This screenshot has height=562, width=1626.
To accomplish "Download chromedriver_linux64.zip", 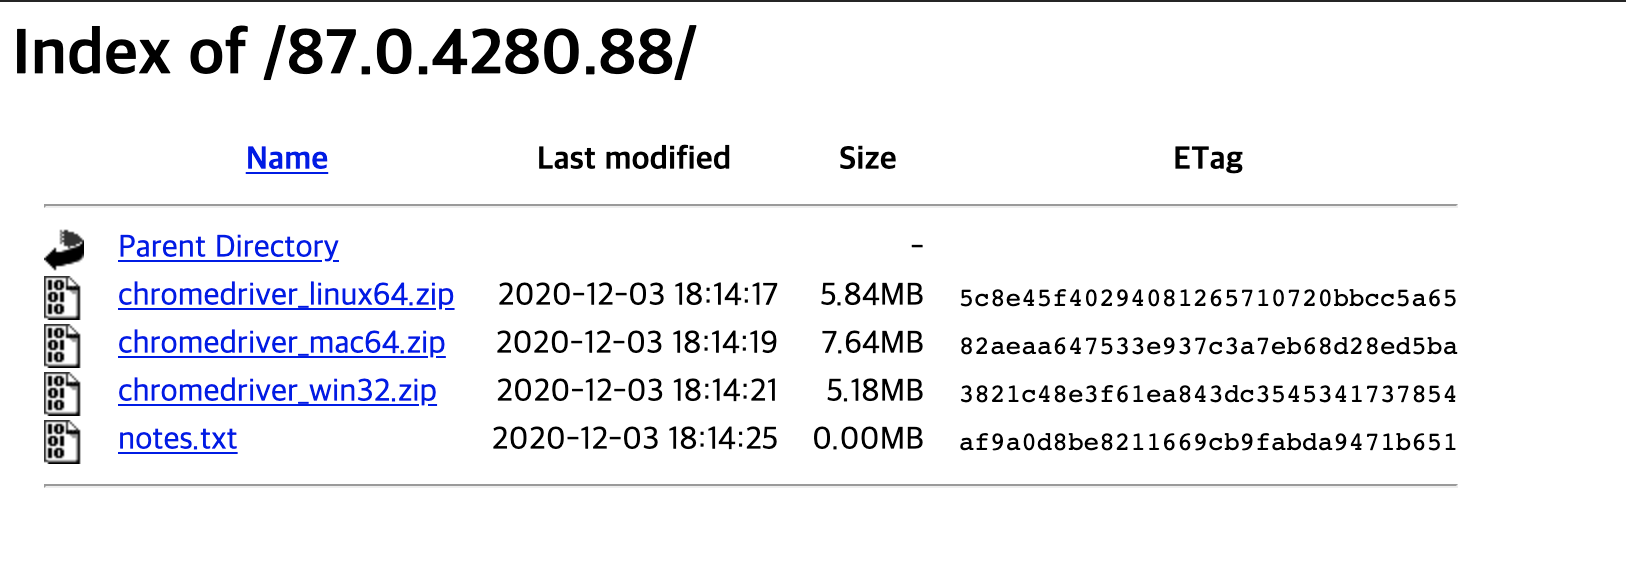I will 286,294.
